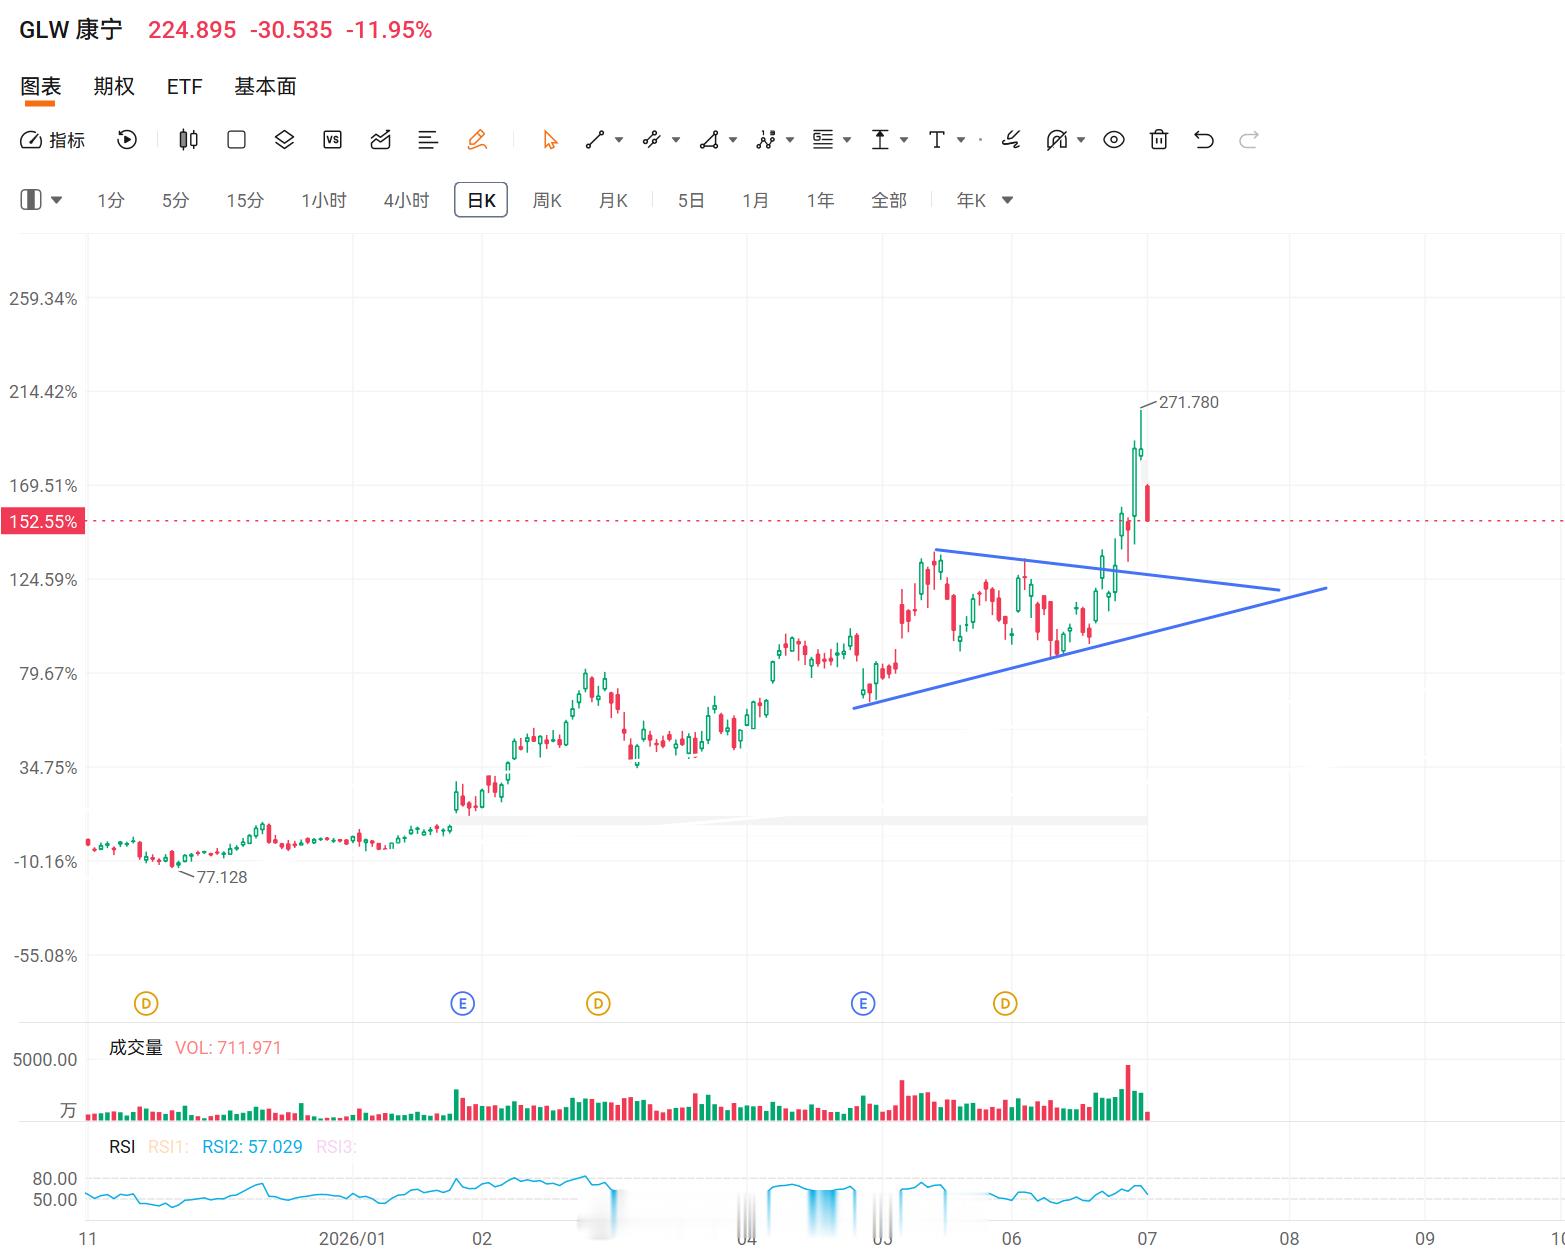Screen dimensions: 1565x1254
Task: Expand the measure tool dropdown arrow
Action: (x=904, y=140)
